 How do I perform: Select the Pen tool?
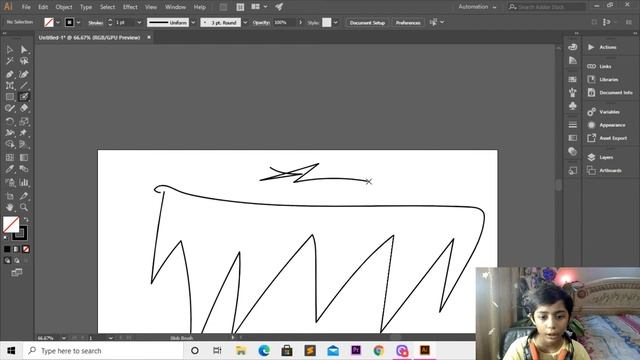(x=10, y=74)
